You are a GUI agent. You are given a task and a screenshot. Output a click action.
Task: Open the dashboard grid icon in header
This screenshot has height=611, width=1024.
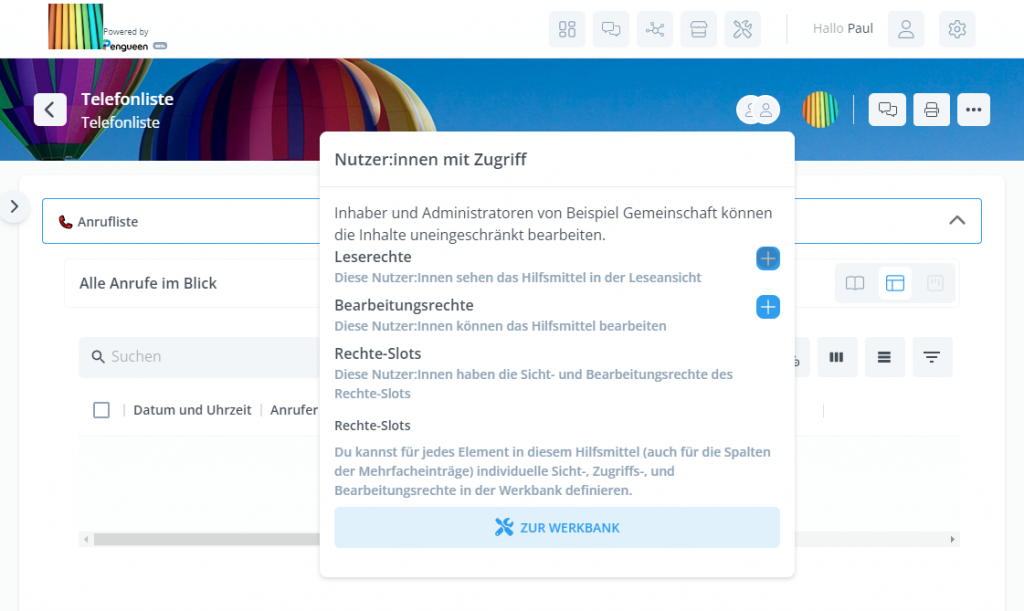(x=567, y=29)
